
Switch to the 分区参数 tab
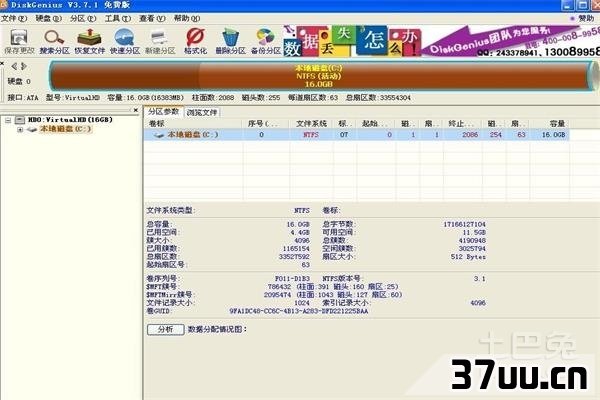[x=163, y=112]
